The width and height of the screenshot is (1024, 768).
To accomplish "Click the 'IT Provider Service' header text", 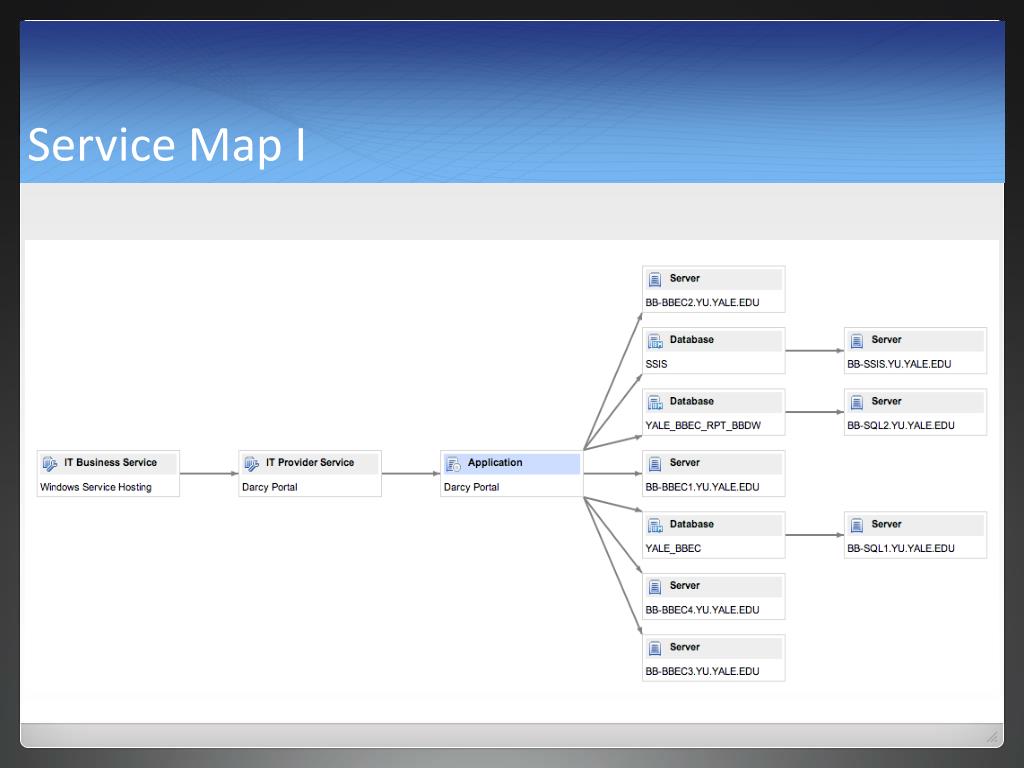I will [x=310, y=462].
